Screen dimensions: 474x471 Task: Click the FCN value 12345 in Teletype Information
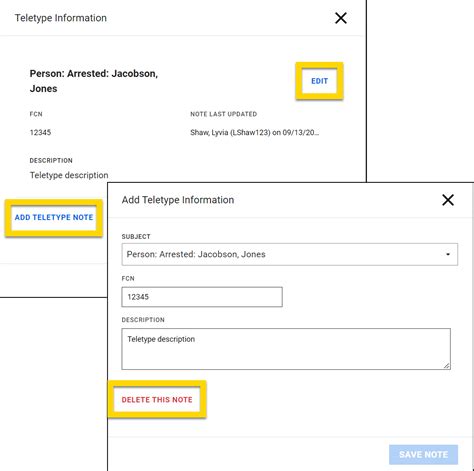pyautogui.click(x=40, y=133)
